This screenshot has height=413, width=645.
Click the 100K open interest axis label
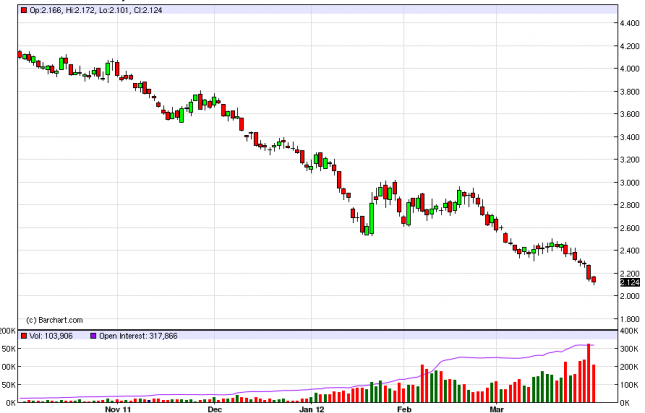pyautogui.click(x=629, y=385)
